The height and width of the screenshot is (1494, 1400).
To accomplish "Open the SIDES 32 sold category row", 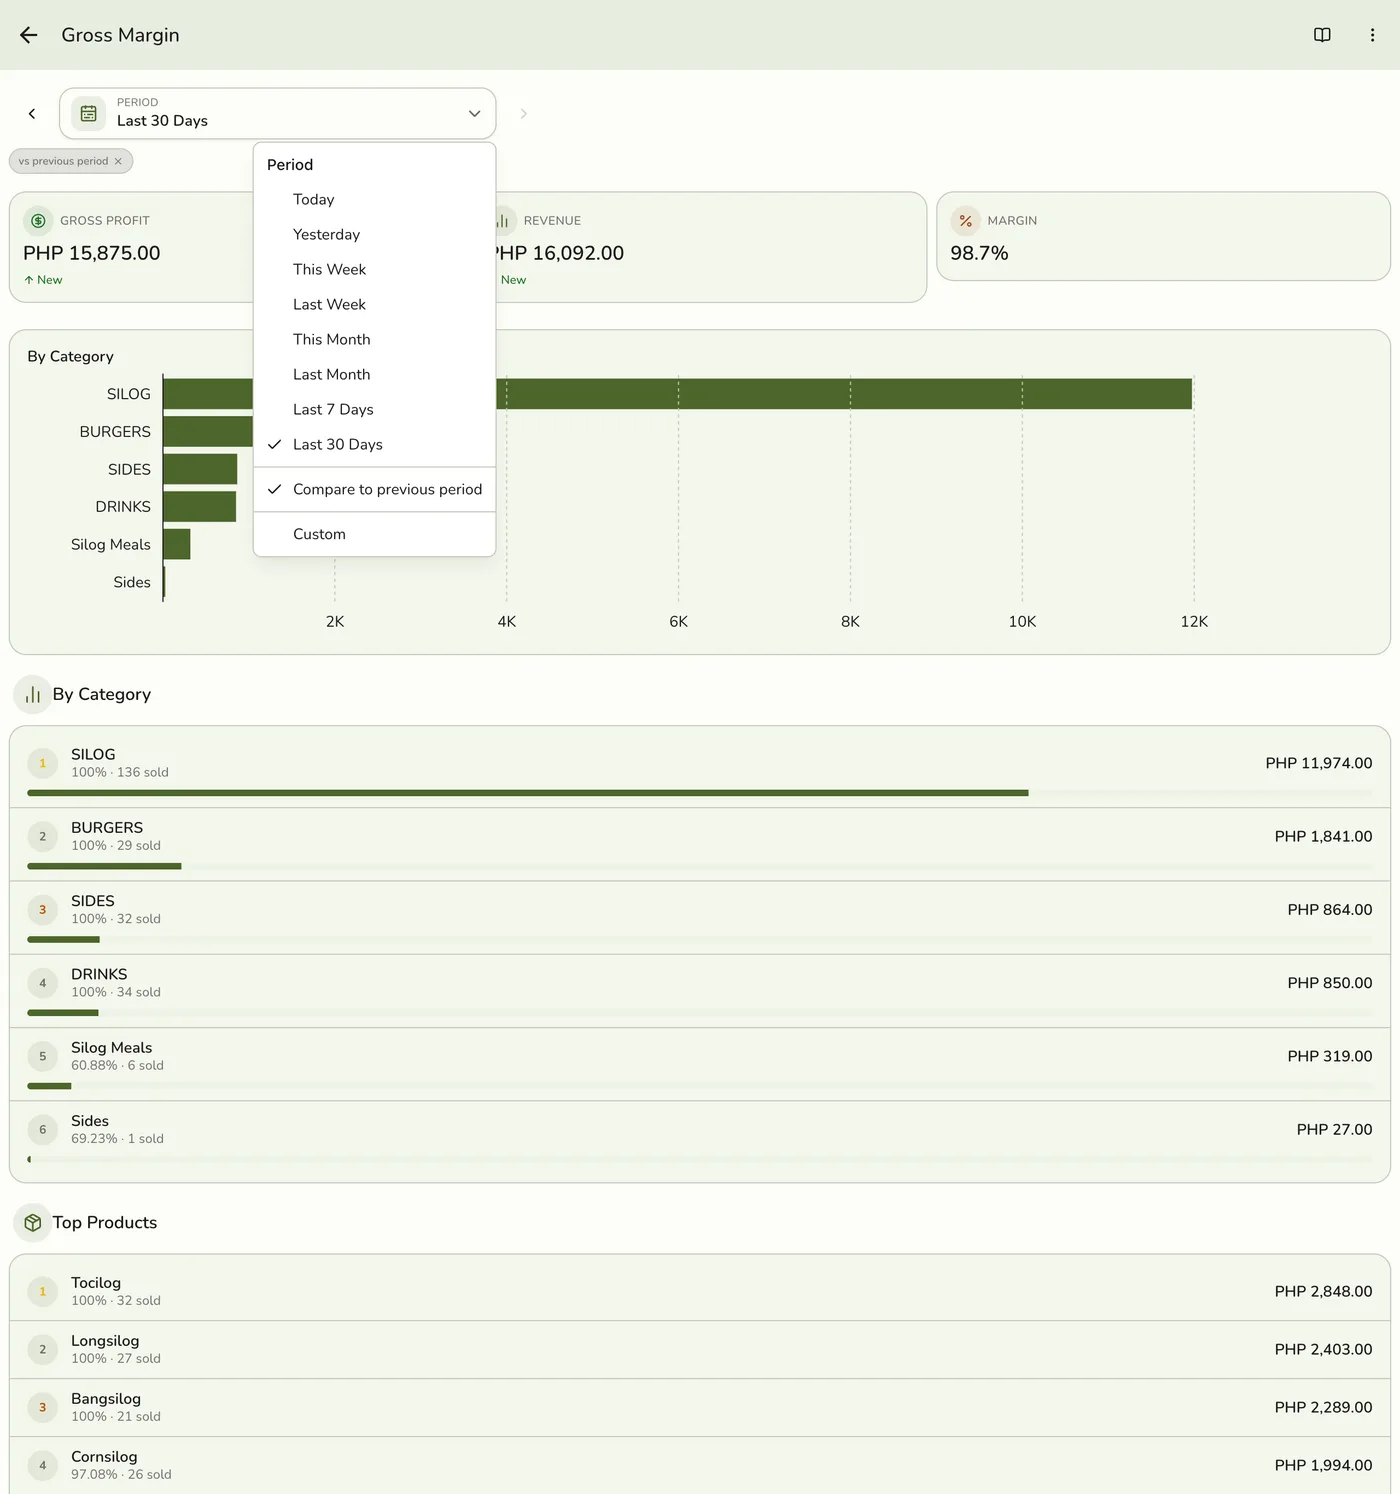I will pyautogui.click(x=700, y=918).
